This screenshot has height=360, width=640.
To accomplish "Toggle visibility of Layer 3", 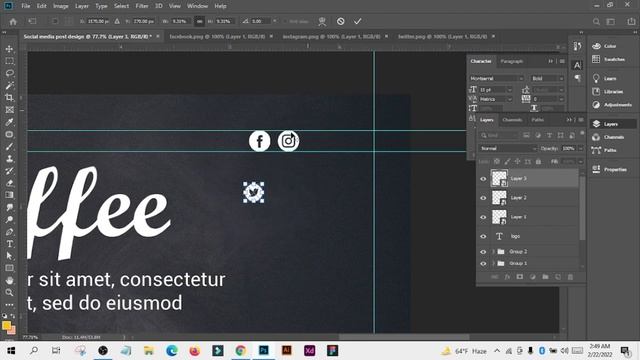I will click(x=483, y=179).
